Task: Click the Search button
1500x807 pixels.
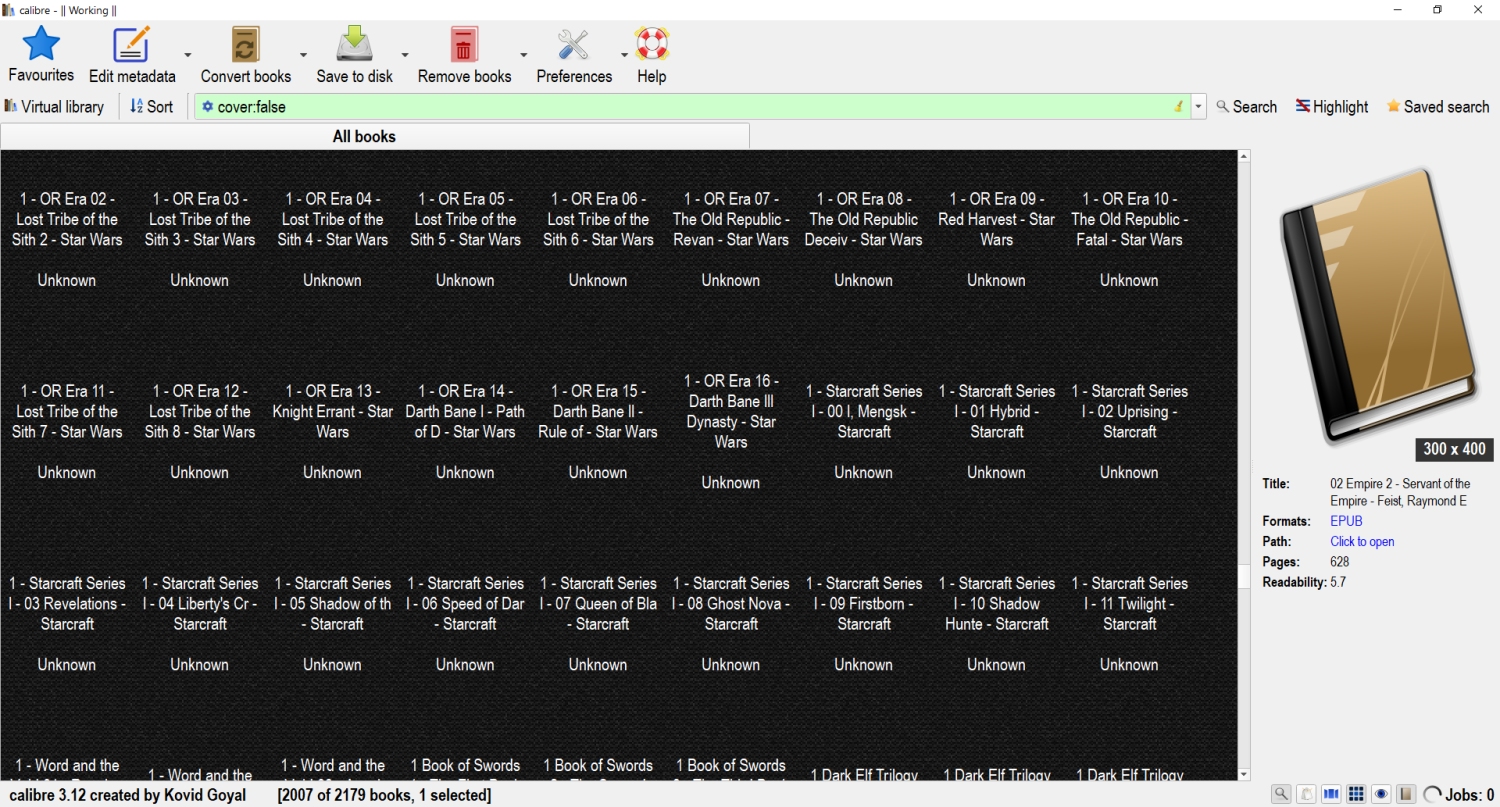Action: (1246, 106)
